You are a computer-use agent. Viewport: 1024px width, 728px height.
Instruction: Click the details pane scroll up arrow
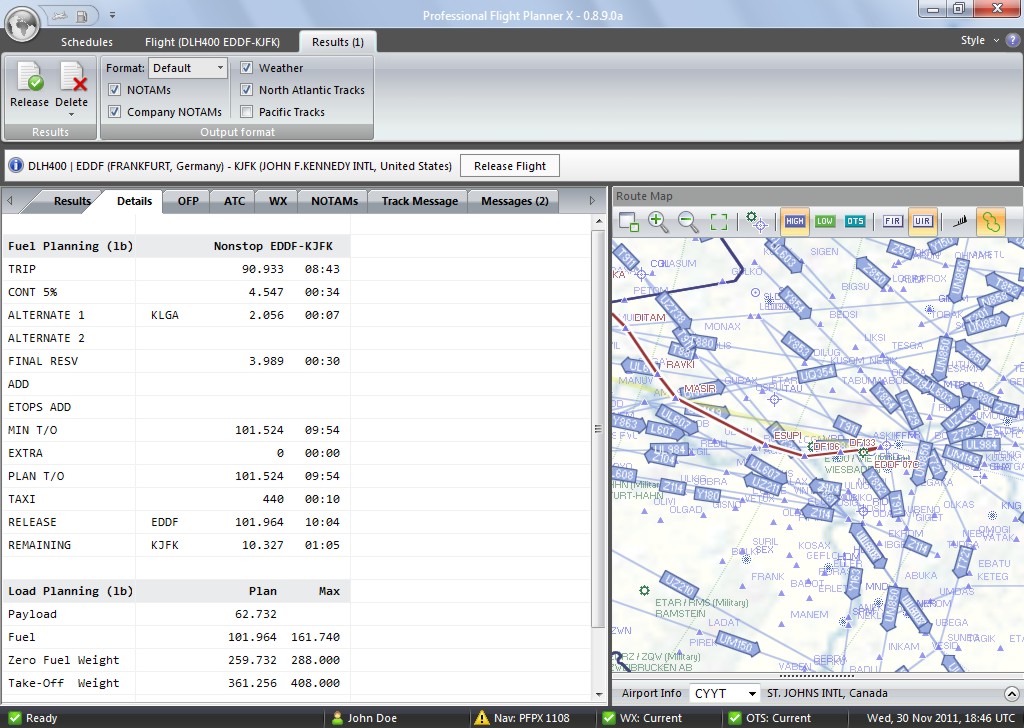coord(599,222)
